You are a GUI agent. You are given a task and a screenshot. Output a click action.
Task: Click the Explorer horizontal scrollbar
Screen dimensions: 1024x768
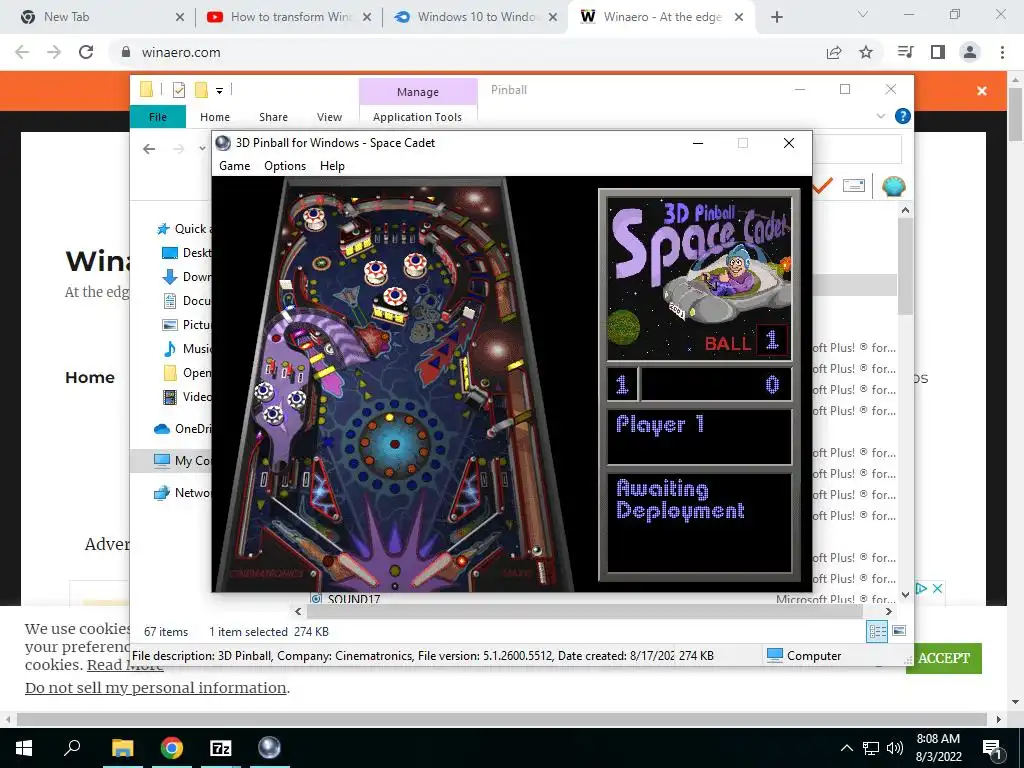584,612
